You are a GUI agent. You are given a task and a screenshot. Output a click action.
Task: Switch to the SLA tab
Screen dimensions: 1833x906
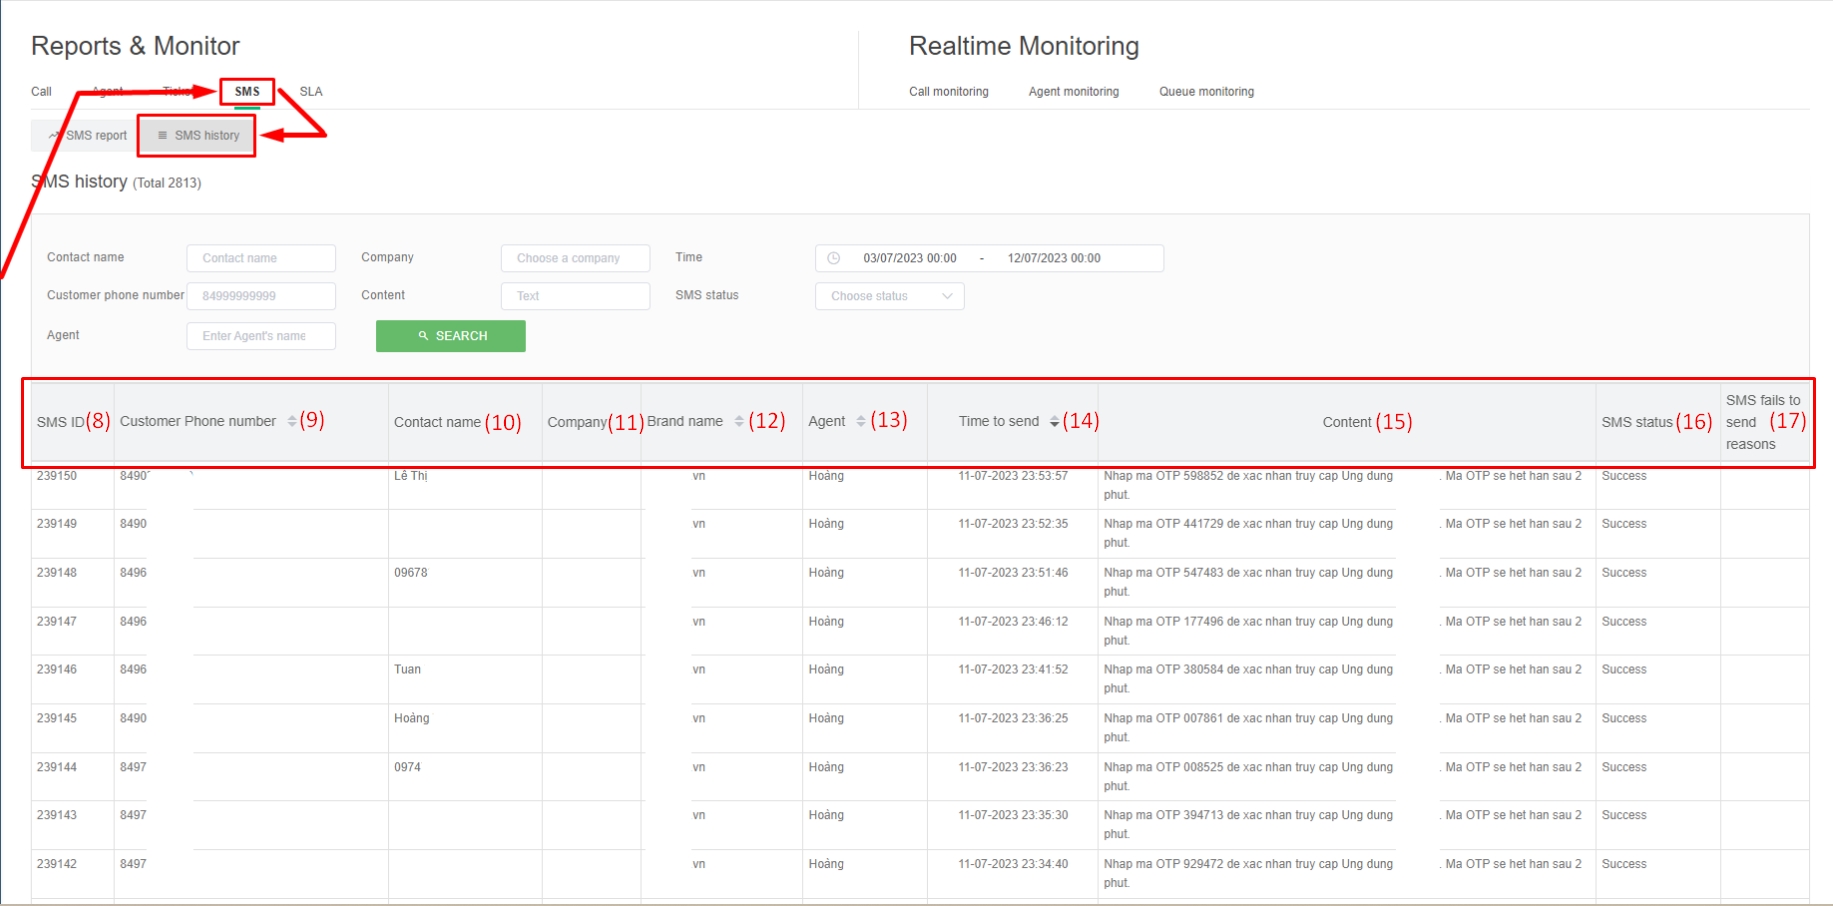click(x=311, y=91)
